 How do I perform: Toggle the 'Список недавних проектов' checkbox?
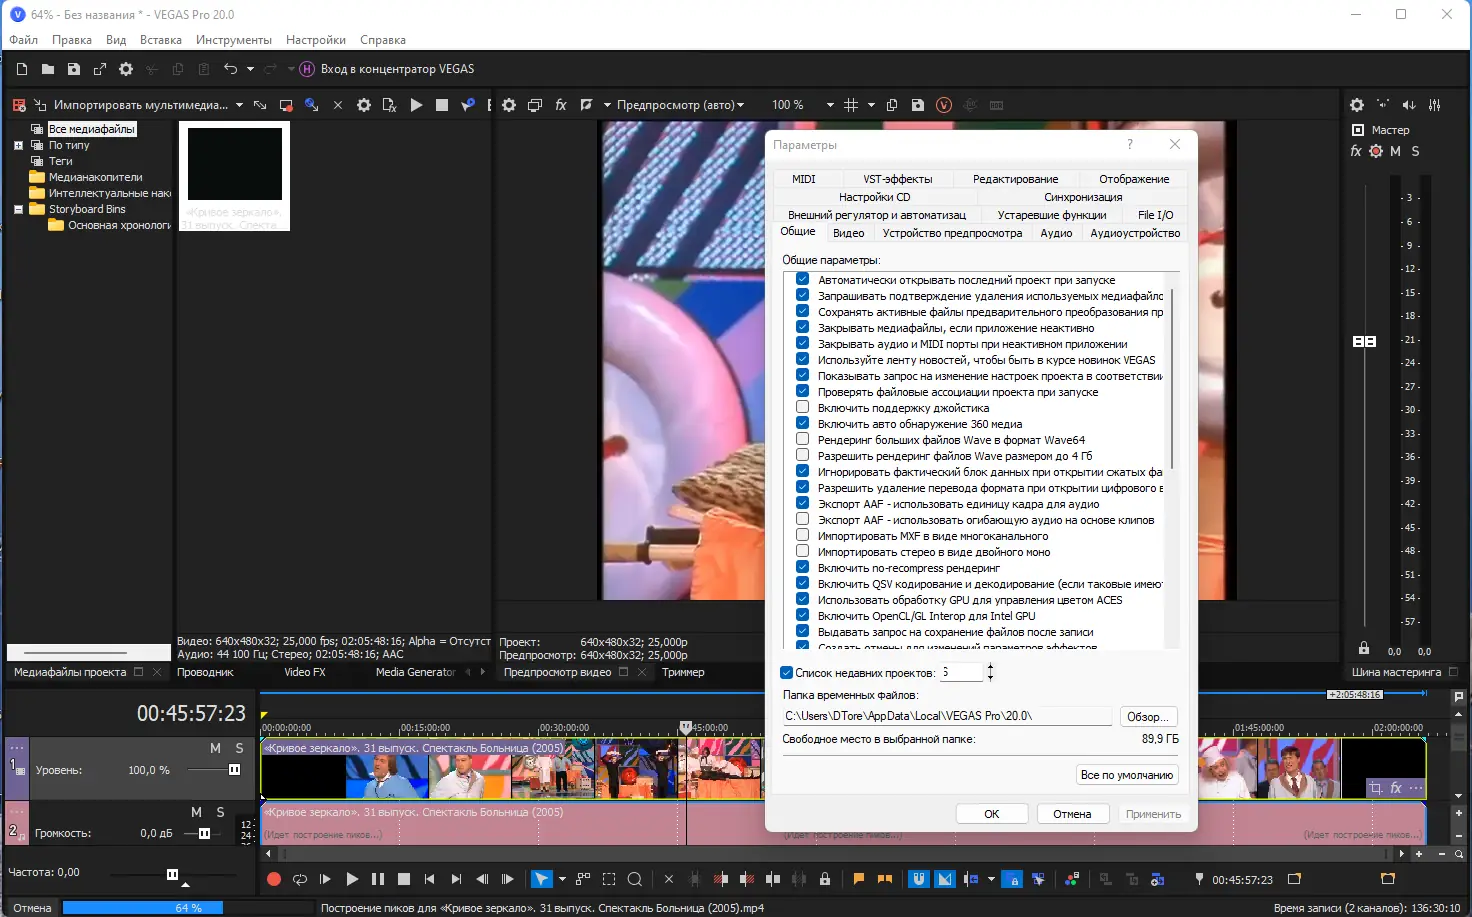point(787,673)
